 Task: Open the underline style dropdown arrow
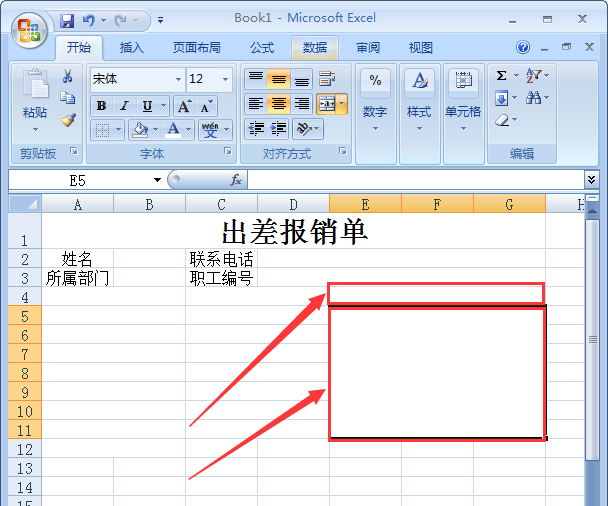pos(164,106)
